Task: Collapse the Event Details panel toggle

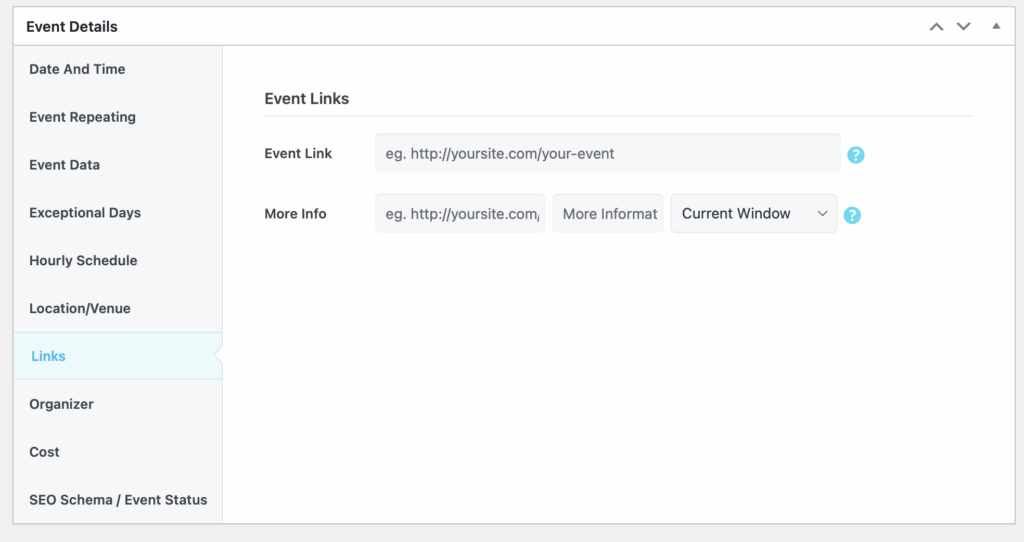Action: (996, 27)
